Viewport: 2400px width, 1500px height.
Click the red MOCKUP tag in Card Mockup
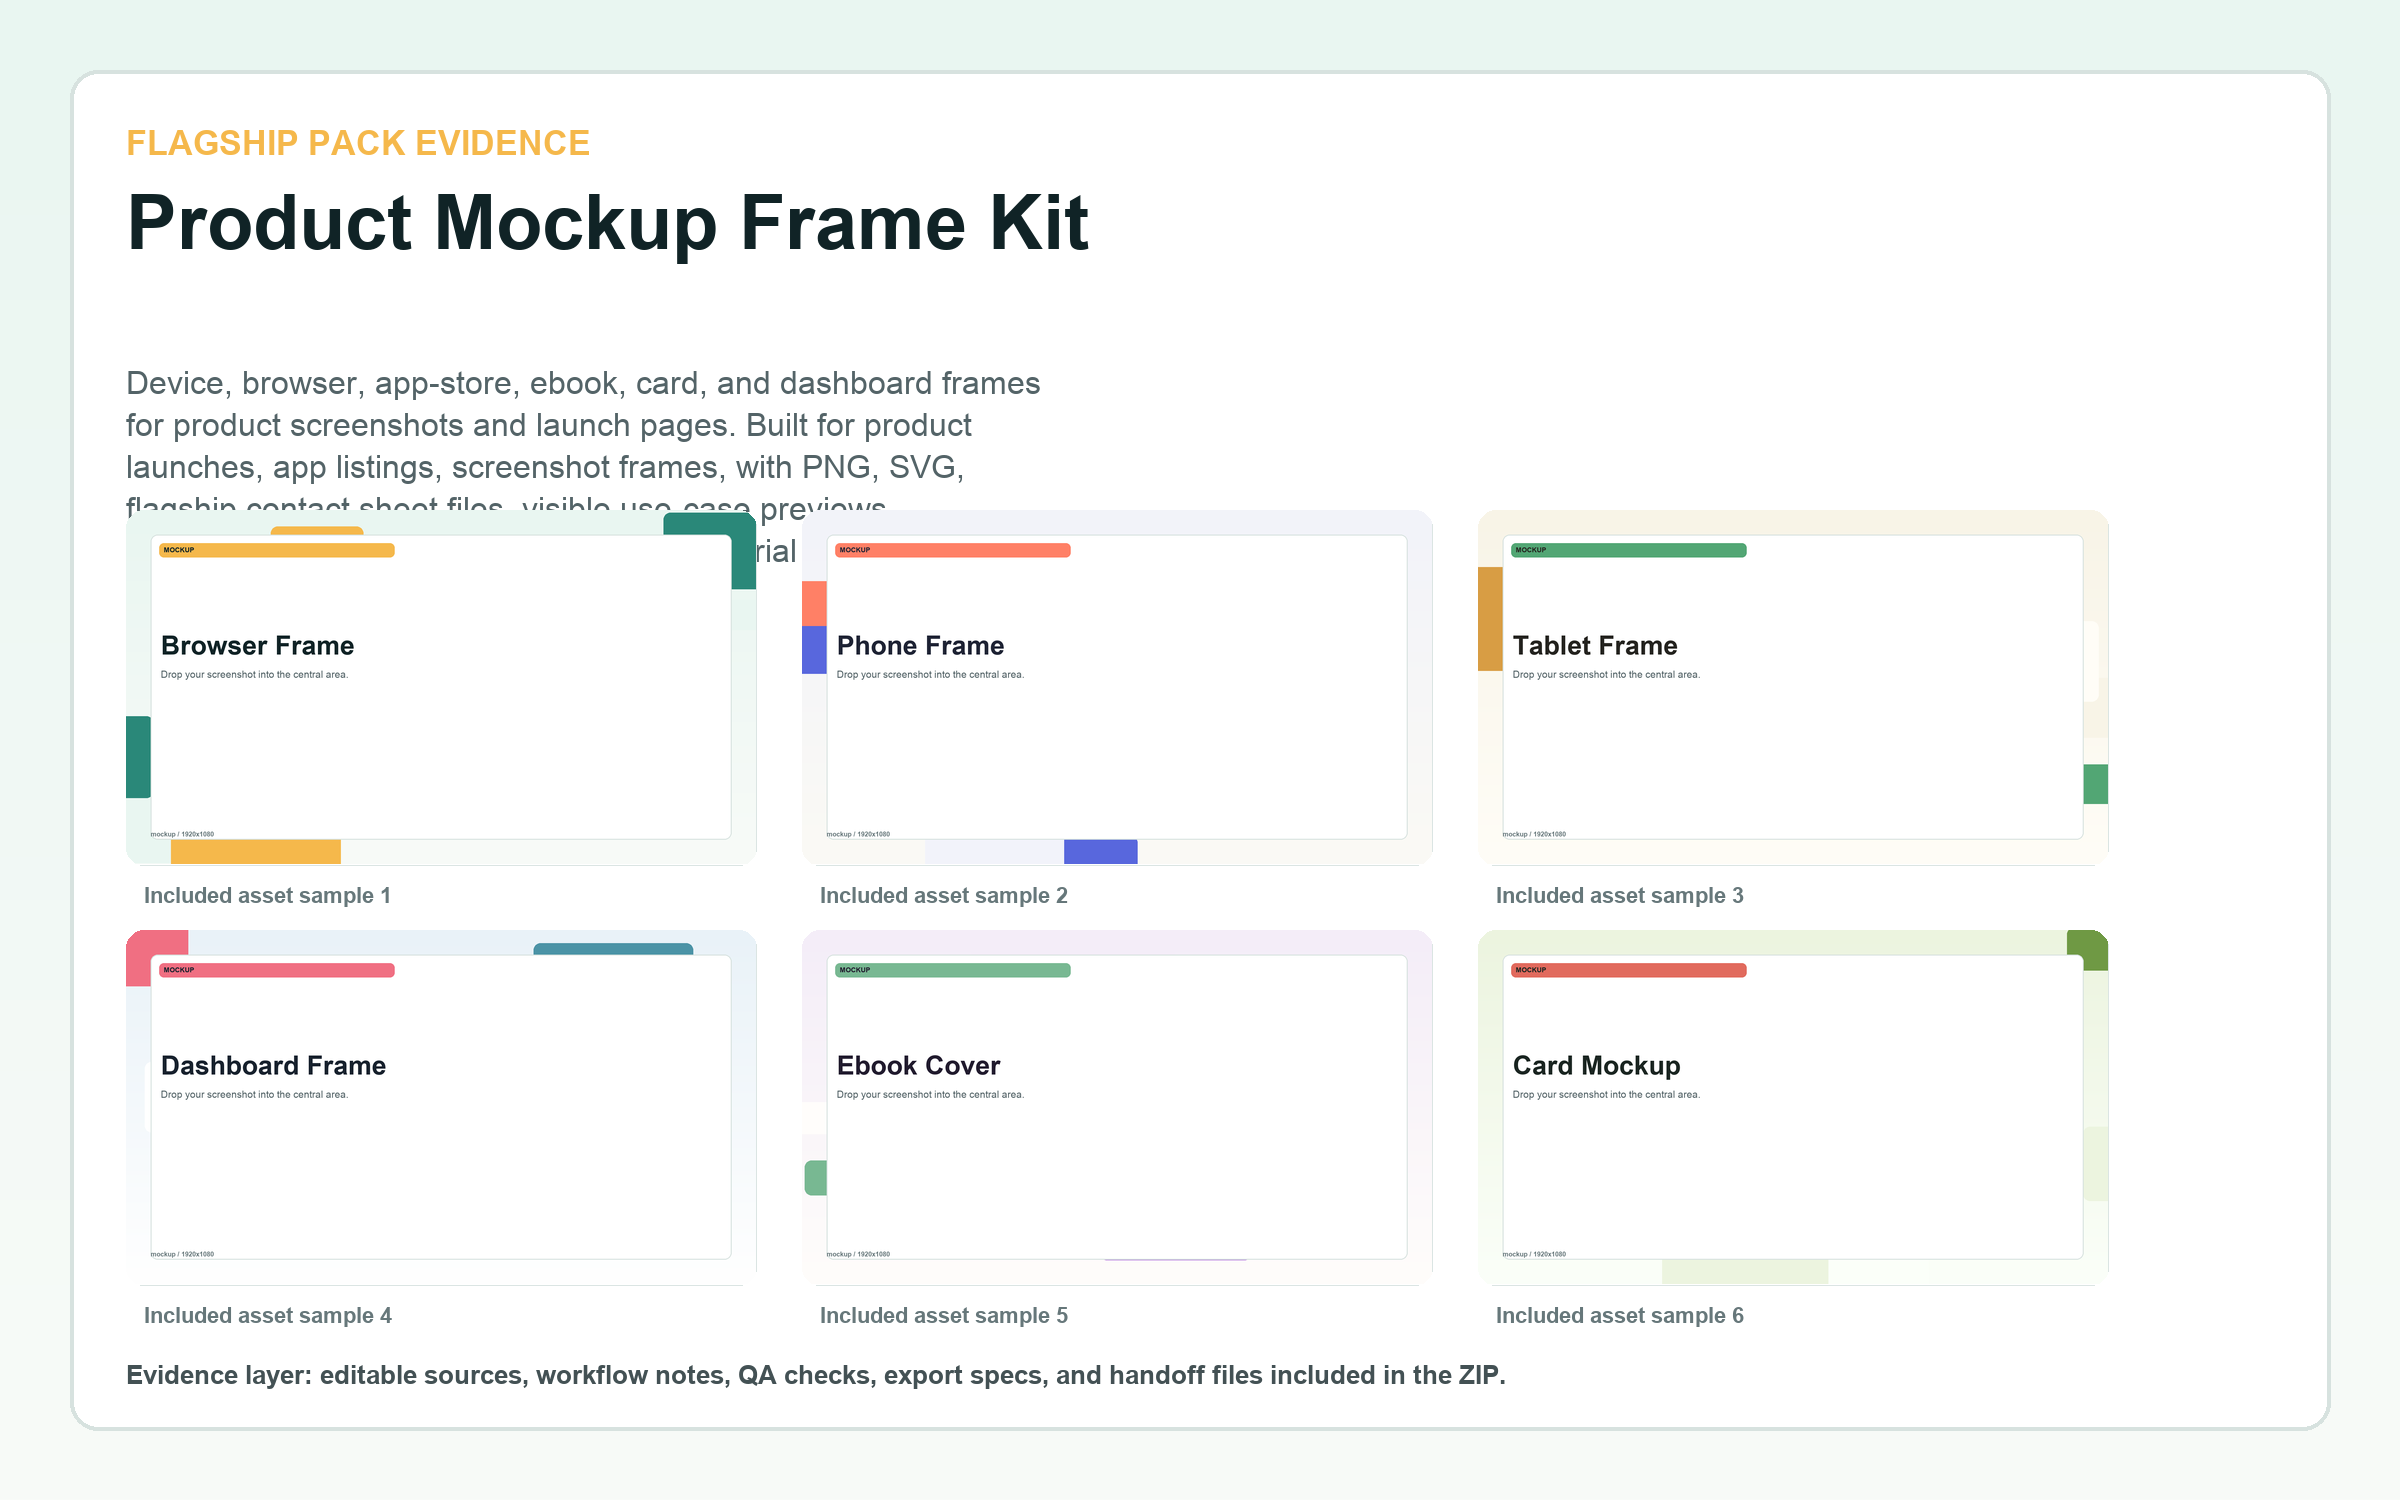pyautogui.click(x=1629, y=970)
